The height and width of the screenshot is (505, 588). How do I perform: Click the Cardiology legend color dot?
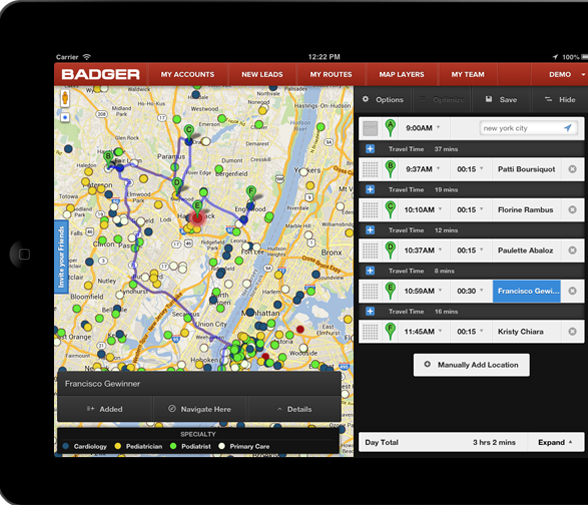(66, 446)
